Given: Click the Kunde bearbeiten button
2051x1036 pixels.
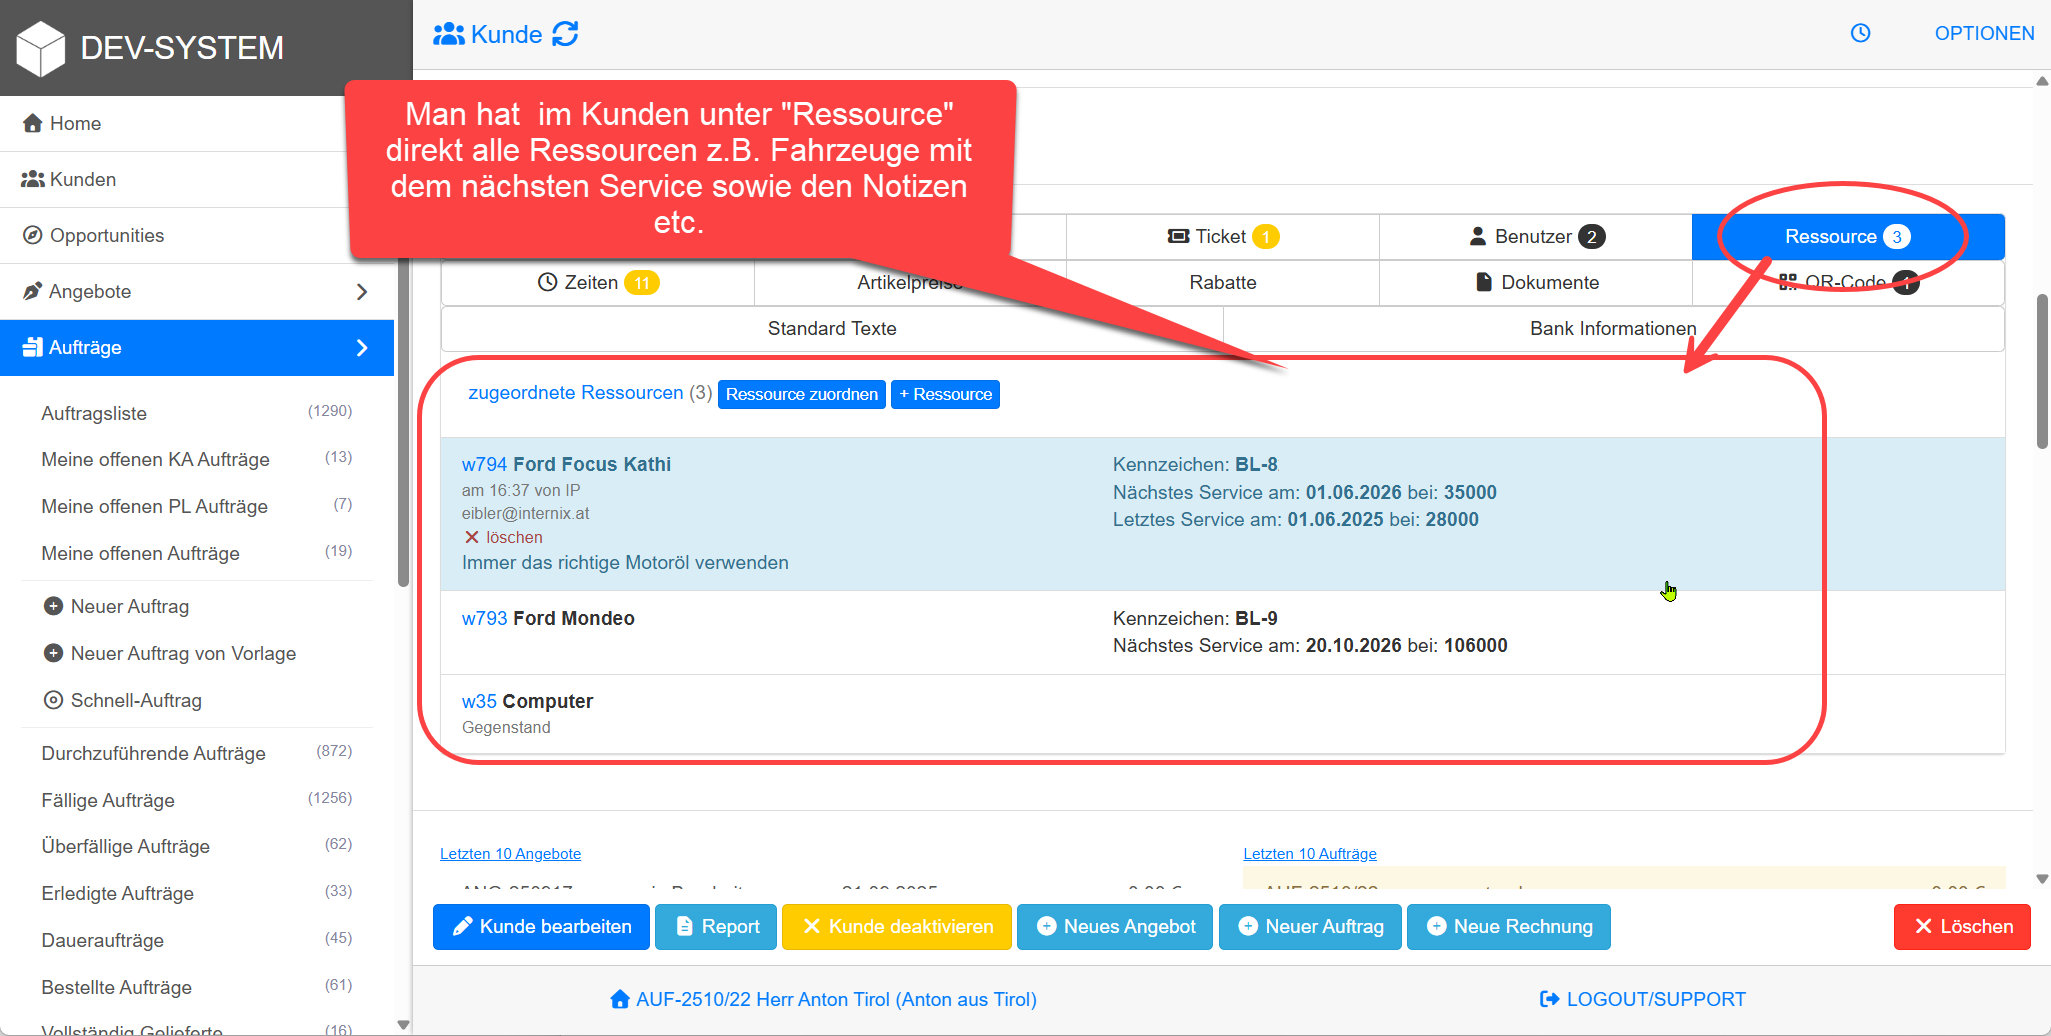Looking at the screenshot, I should click(x=541, y=927).
